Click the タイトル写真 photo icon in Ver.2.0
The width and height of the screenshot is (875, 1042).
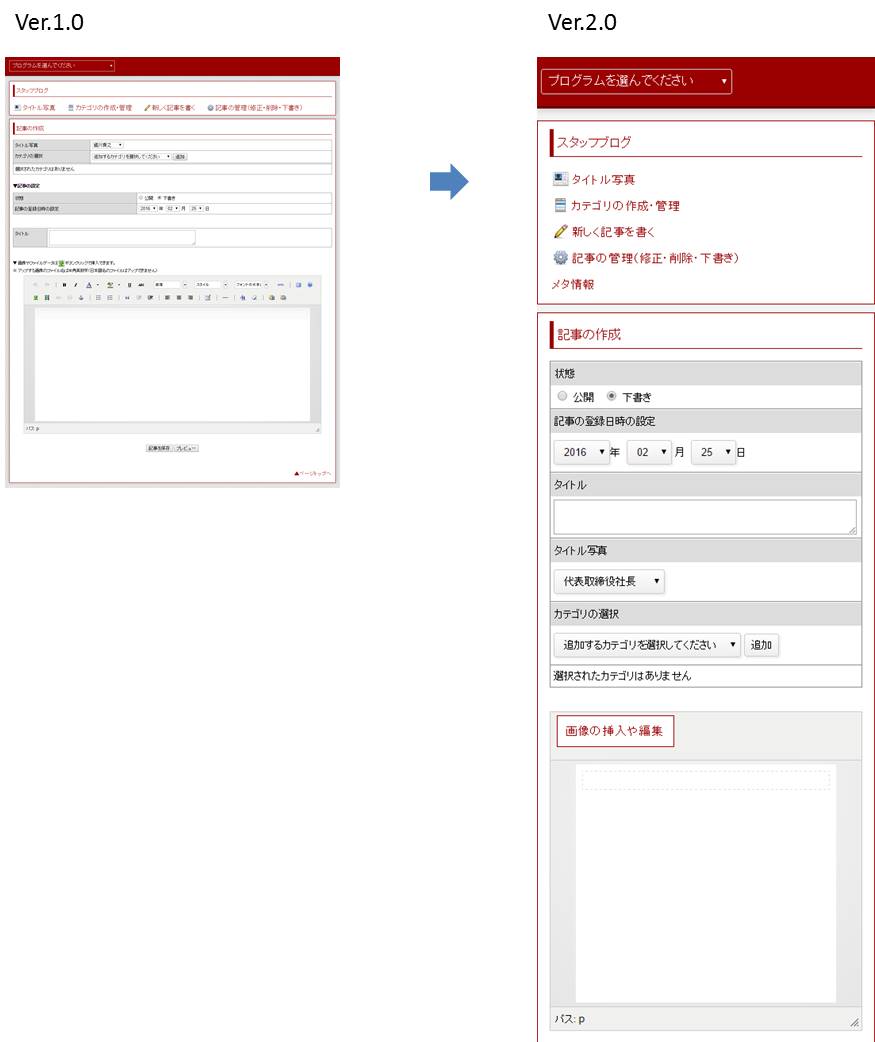click(560, 179)
